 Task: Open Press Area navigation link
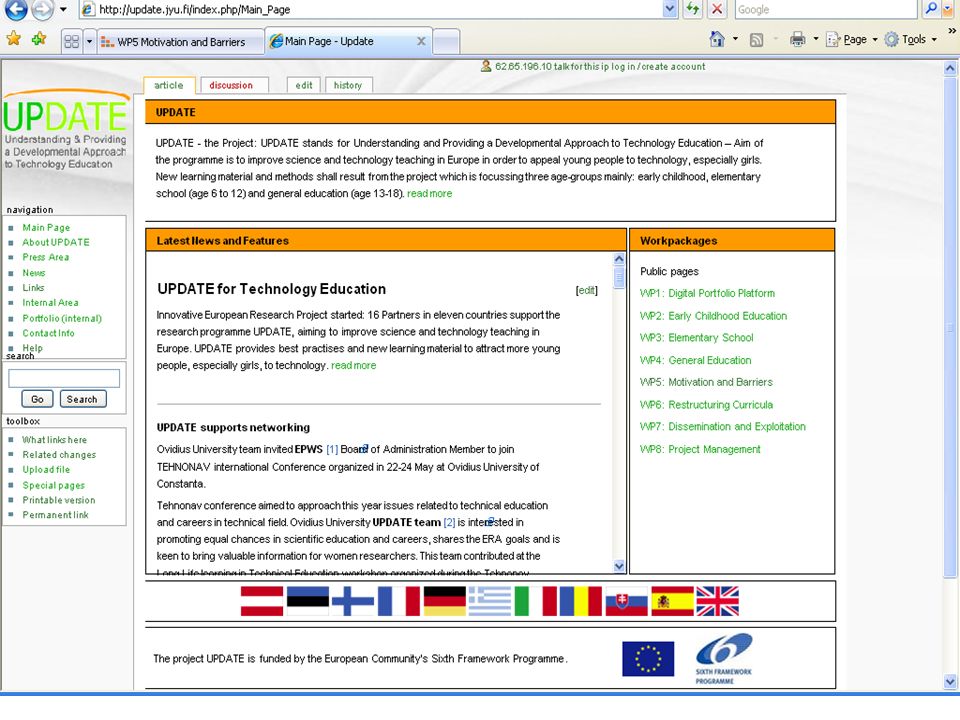46,257
